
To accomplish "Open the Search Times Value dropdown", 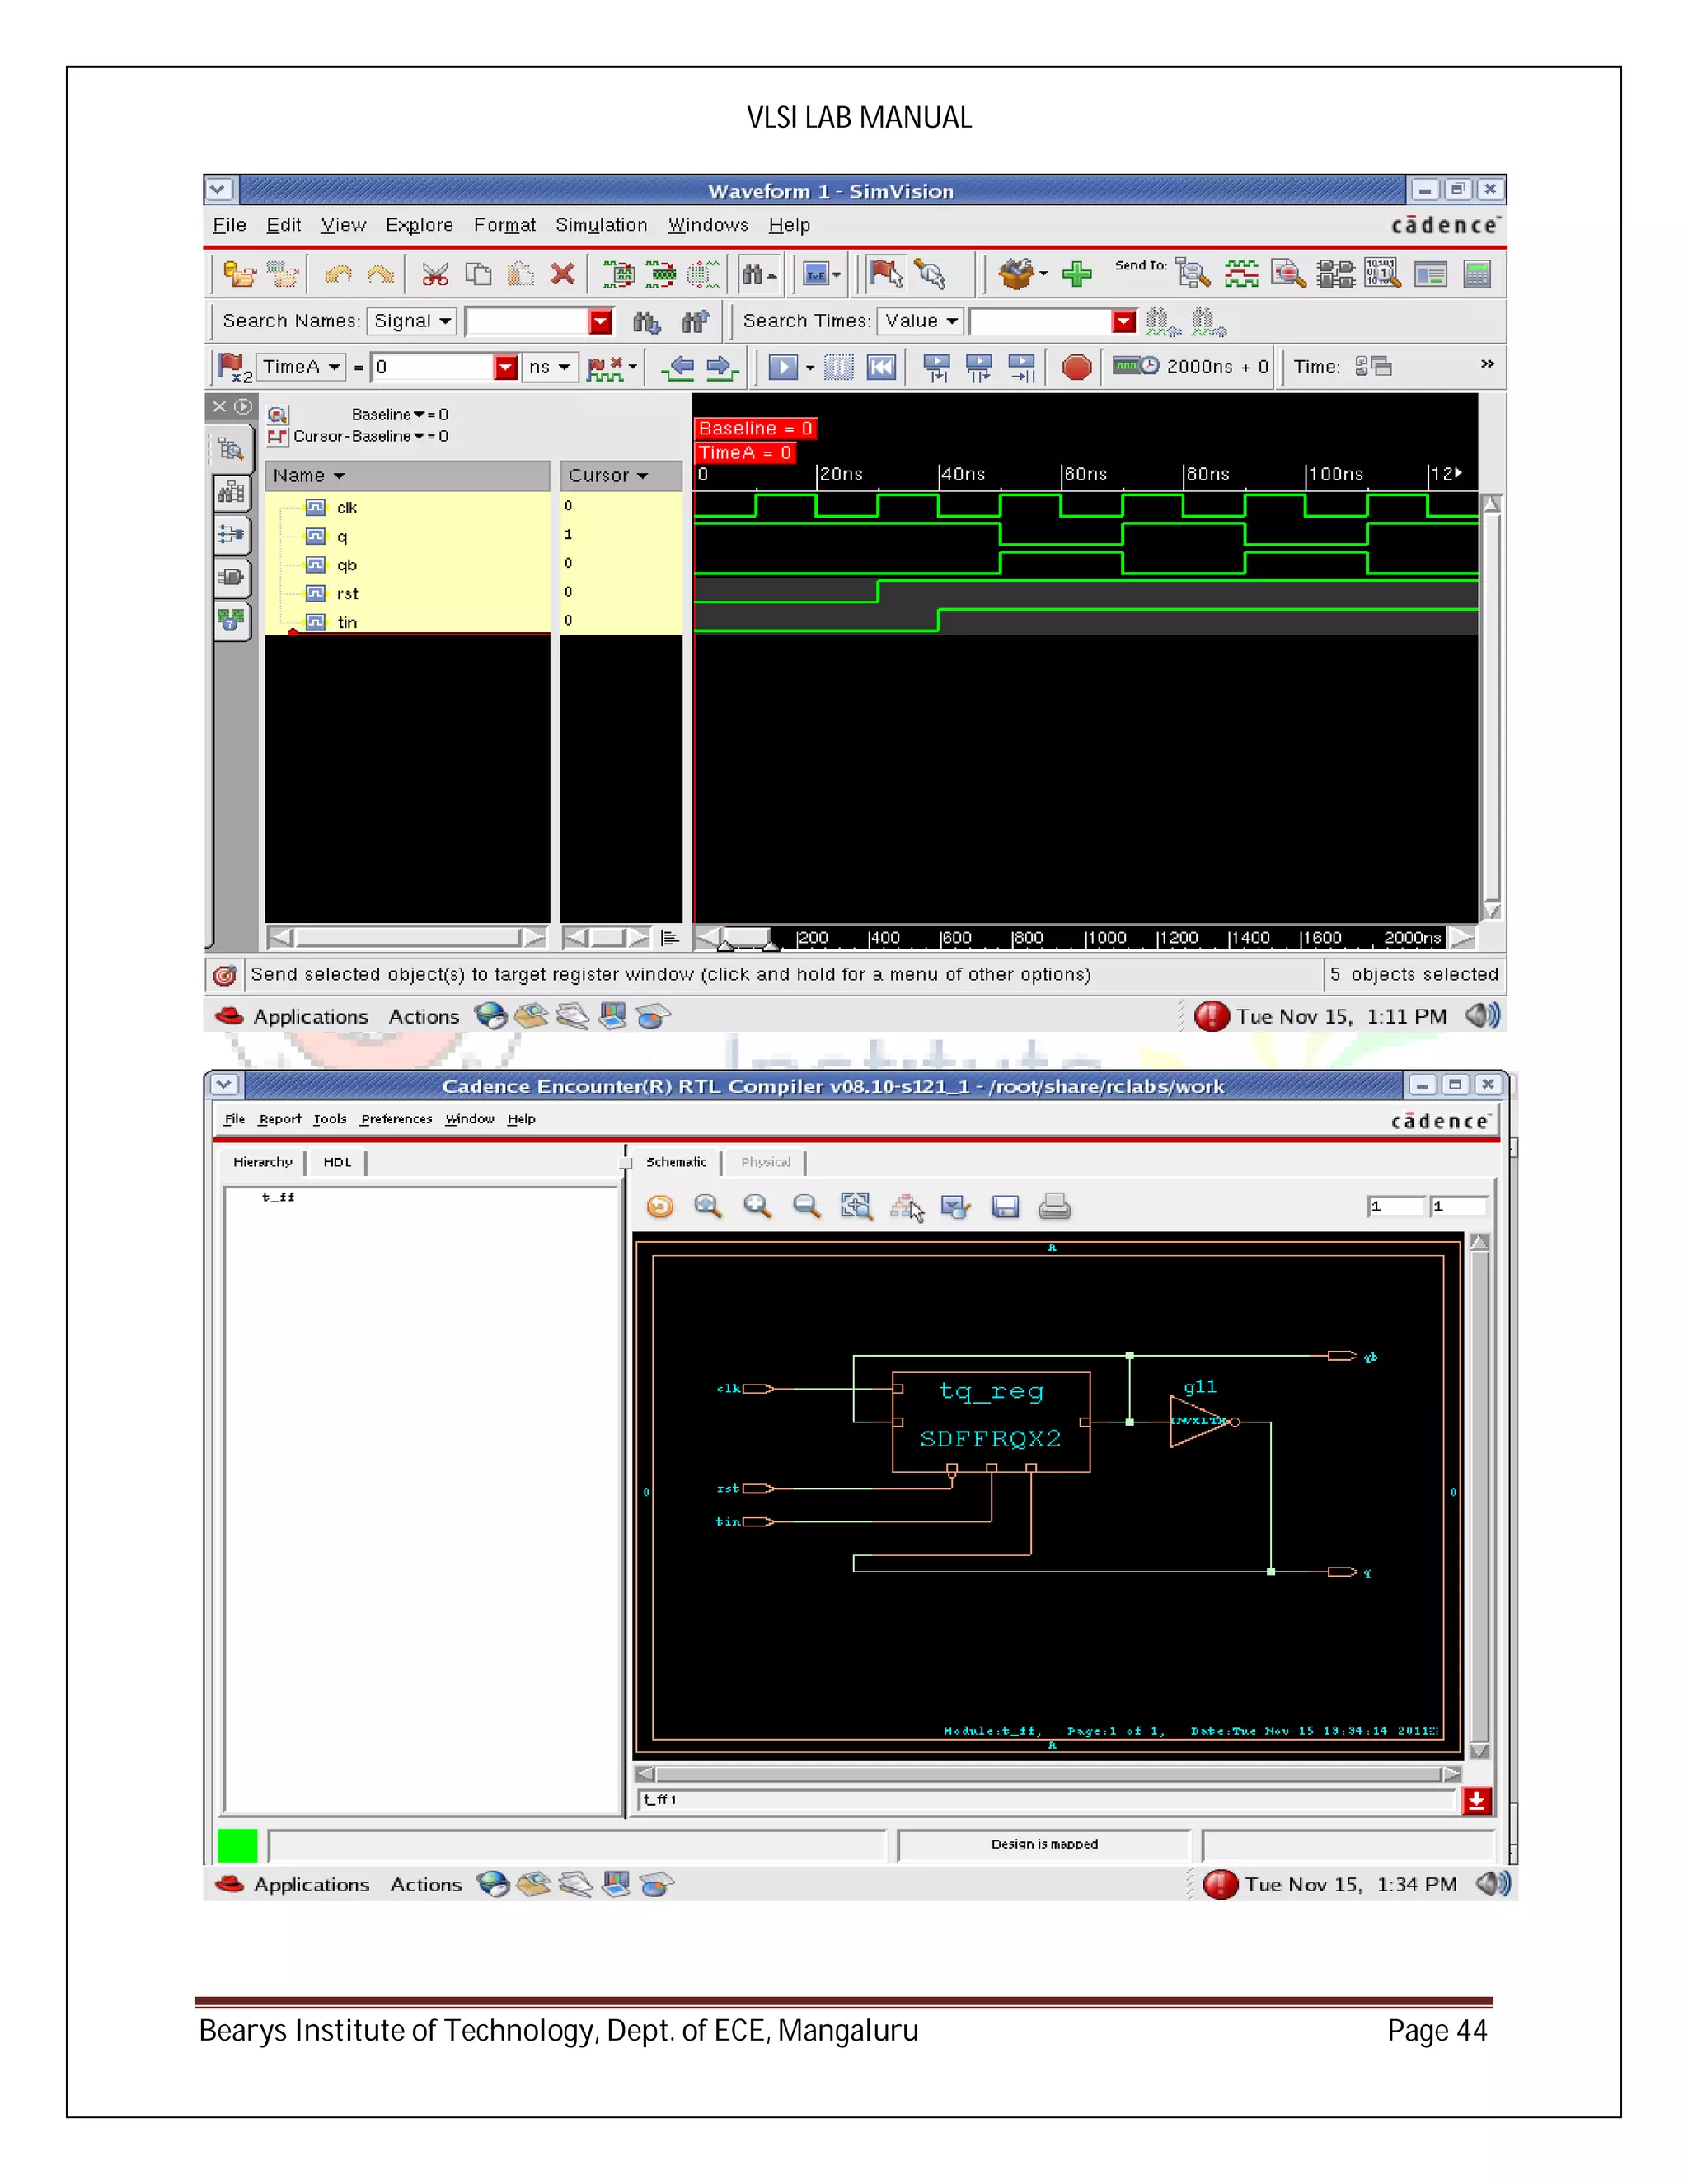I will pyautogui.click(x=921, y=321).
